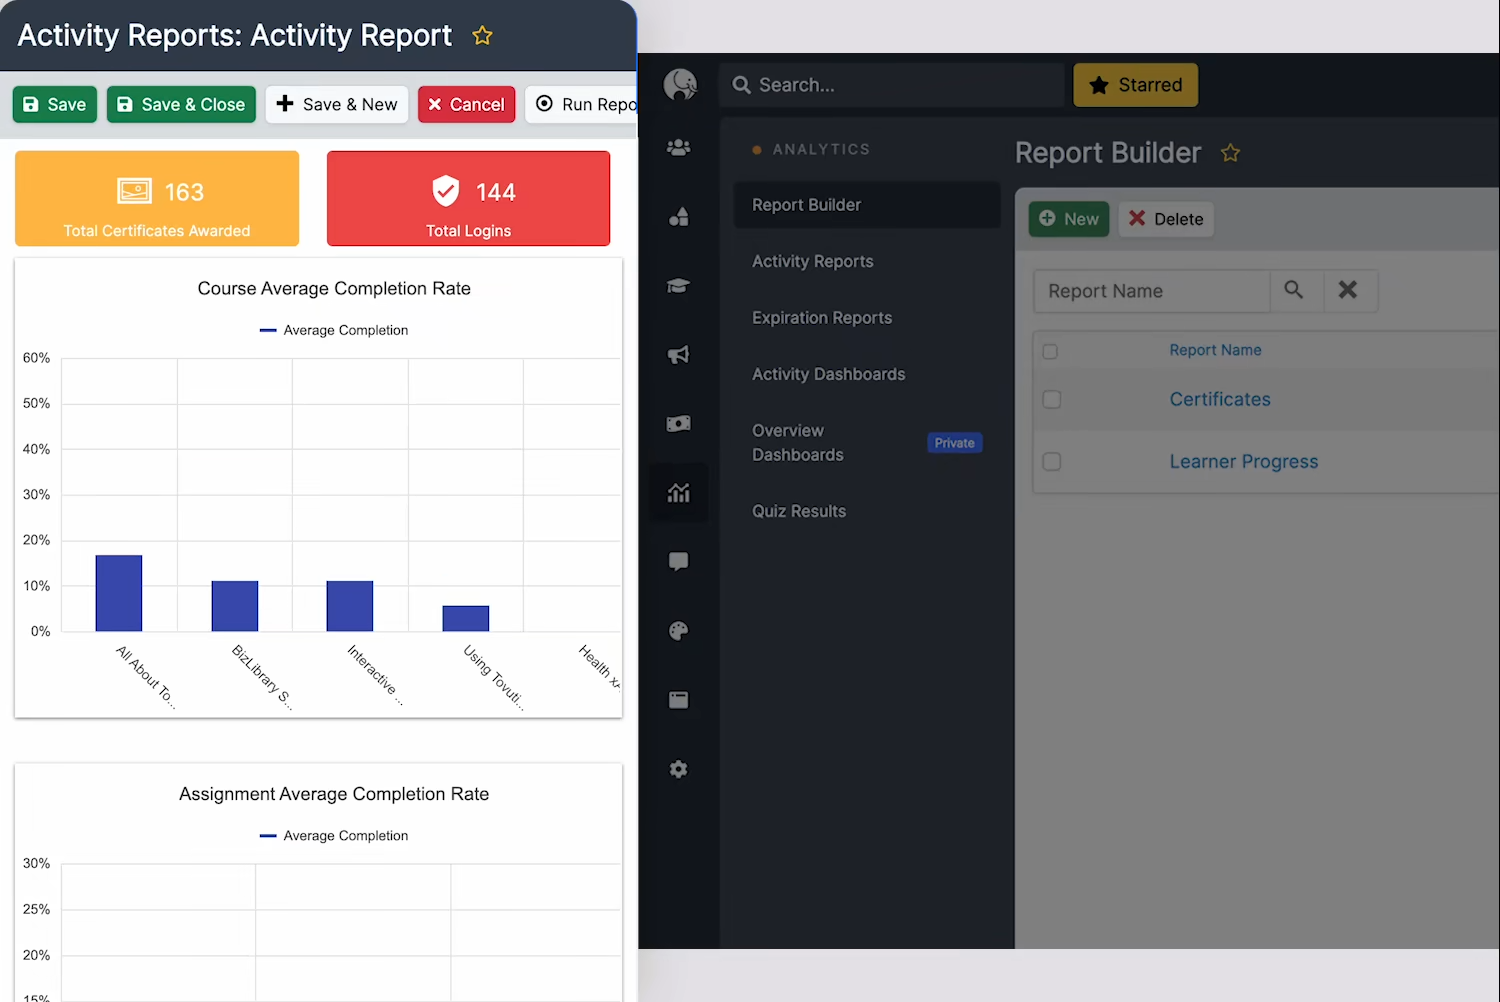Check the Certificates report checkbox
The height and width of the screenshot is (1002, 1500).
point(1051,400)
